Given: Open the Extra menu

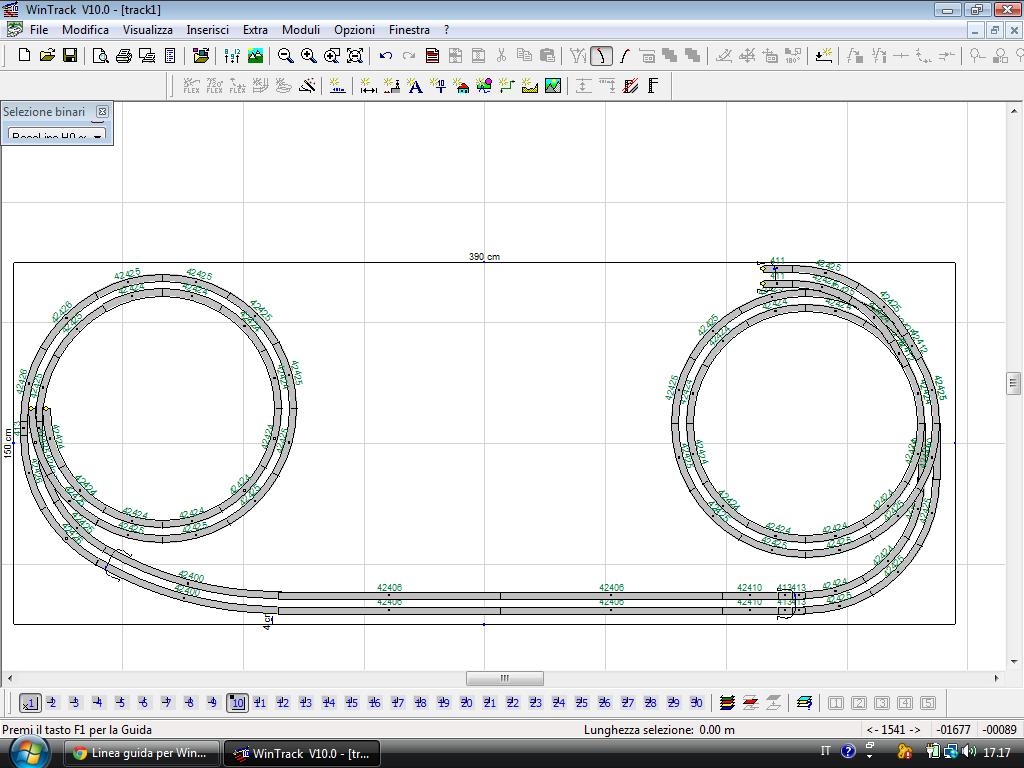Looking at the screenshot, I should pyautogui.click(x=255, y=29).
